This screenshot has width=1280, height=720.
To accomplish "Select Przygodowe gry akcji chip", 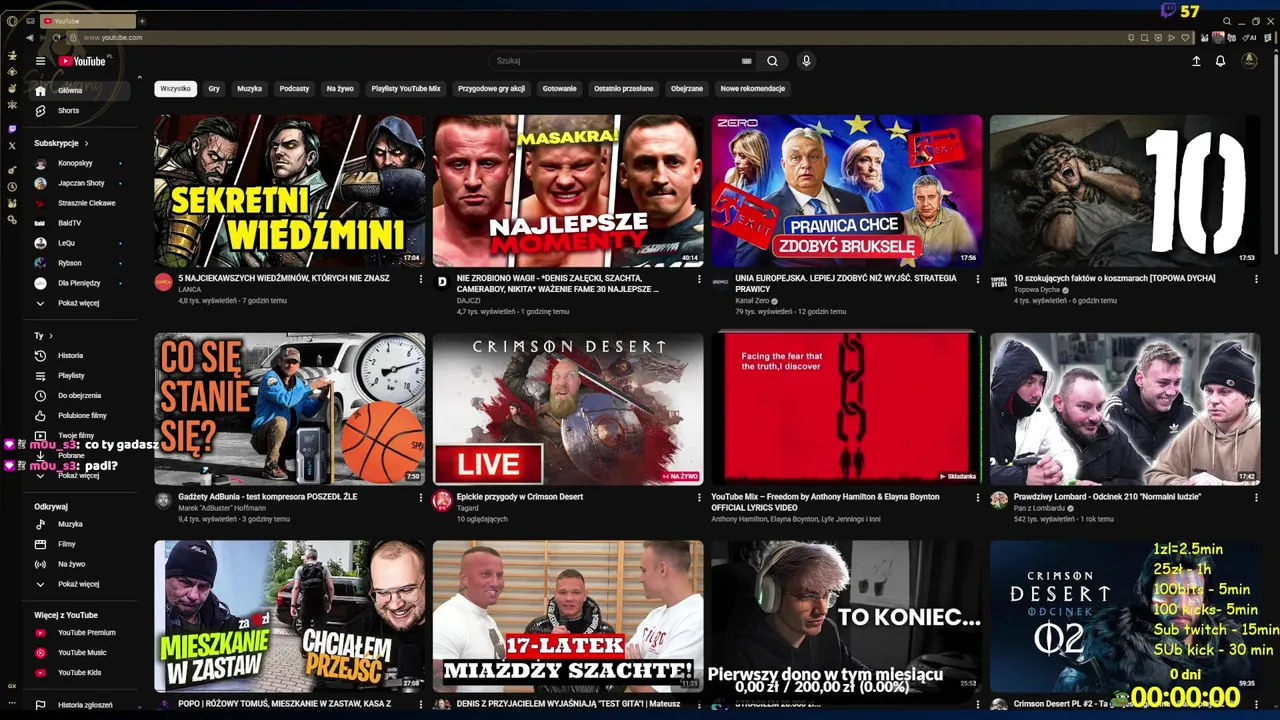I will pos(491,88).
